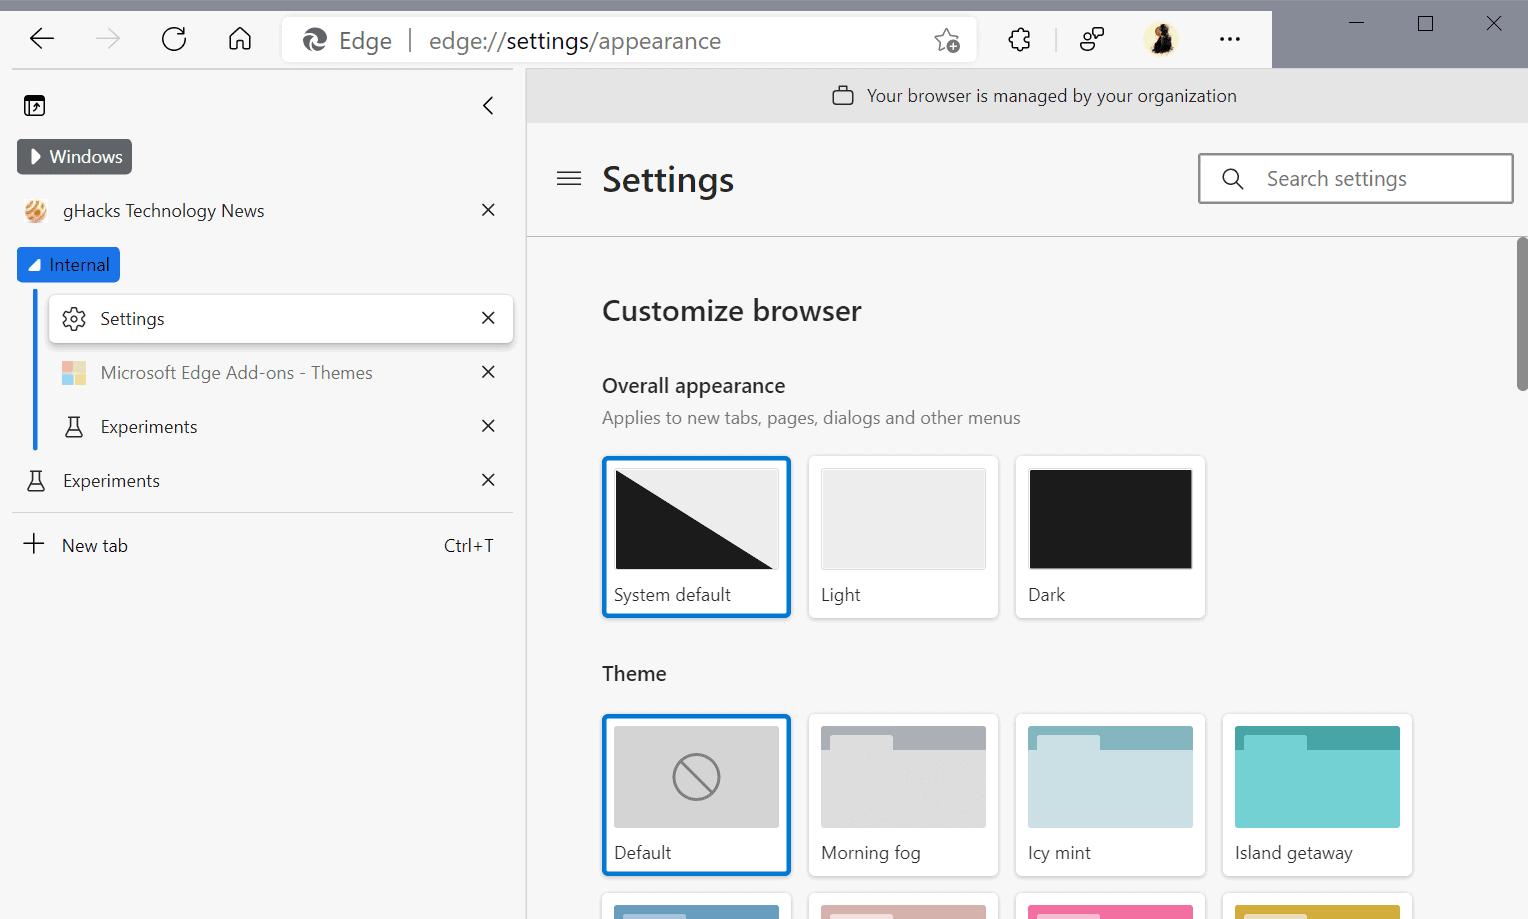
Task: Open the Extensions puzzle icon
Action: tap(1019, 40)
